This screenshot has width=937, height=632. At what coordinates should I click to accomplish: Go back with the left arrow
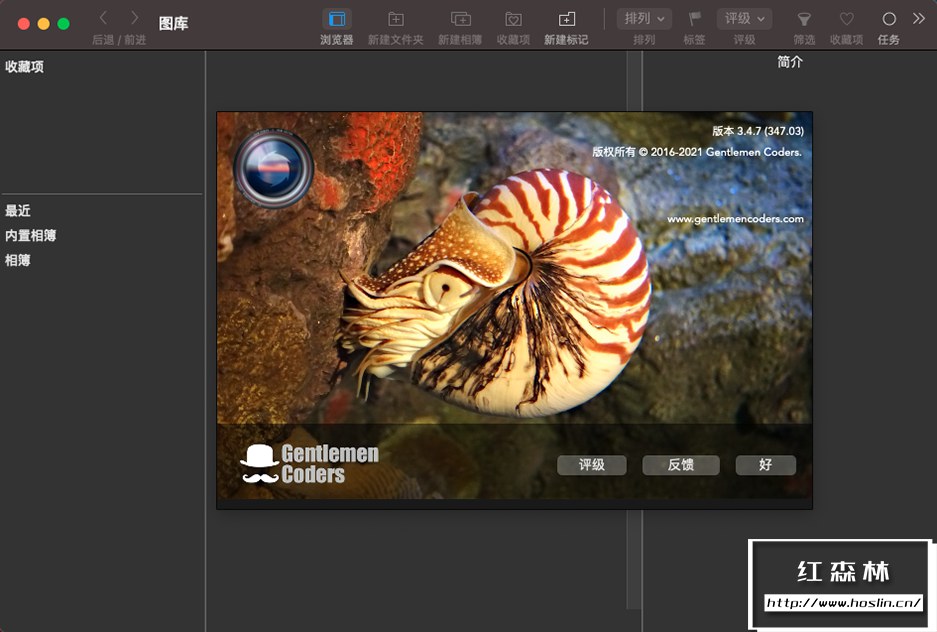103,18
